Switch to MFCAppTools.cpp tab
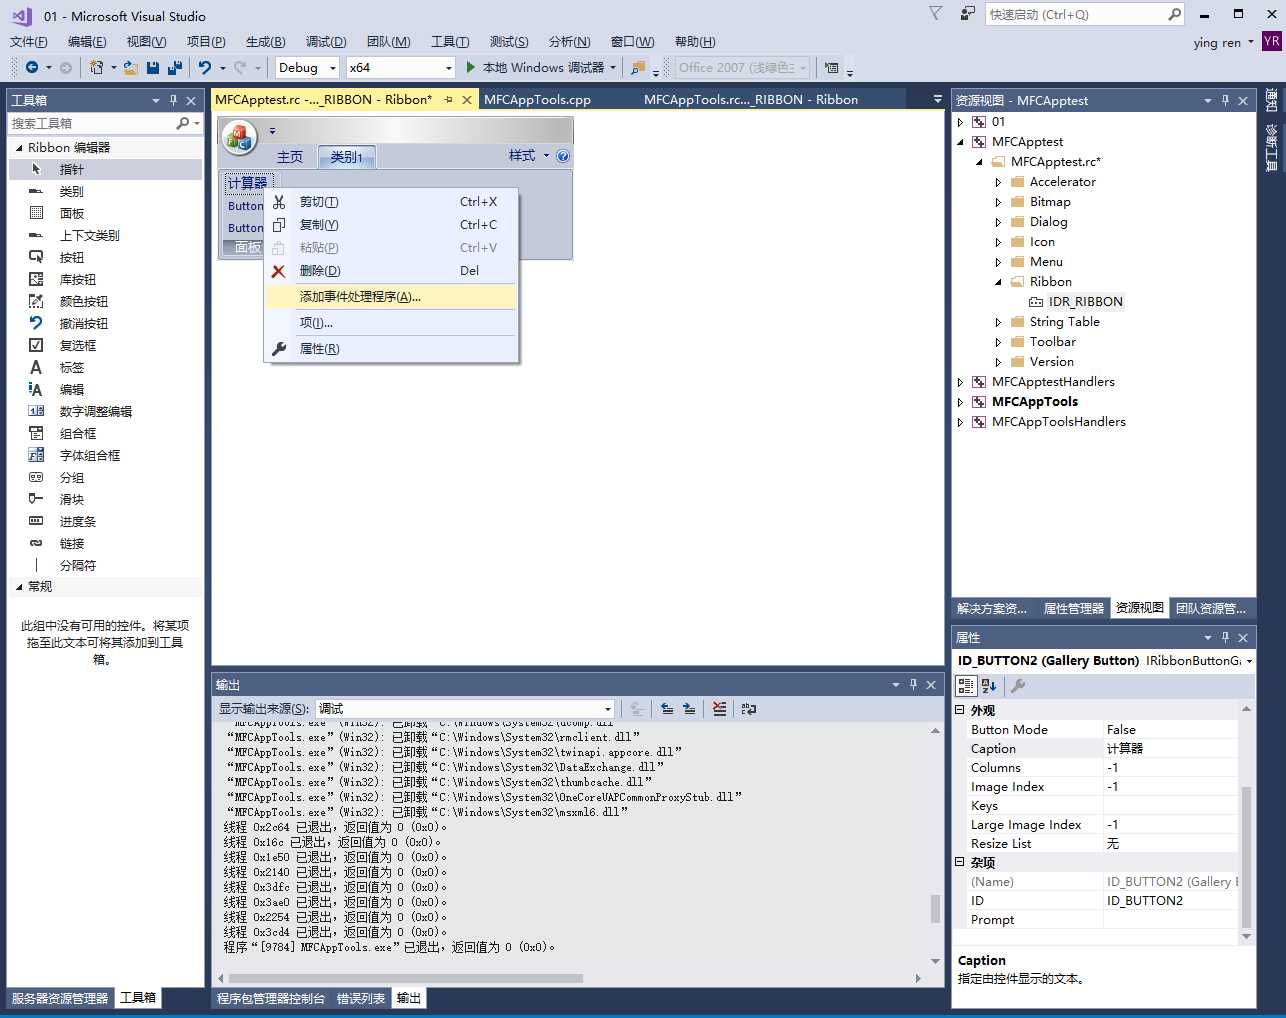Viewport: 1286px width, 1018px height. (x=537, y=99)
